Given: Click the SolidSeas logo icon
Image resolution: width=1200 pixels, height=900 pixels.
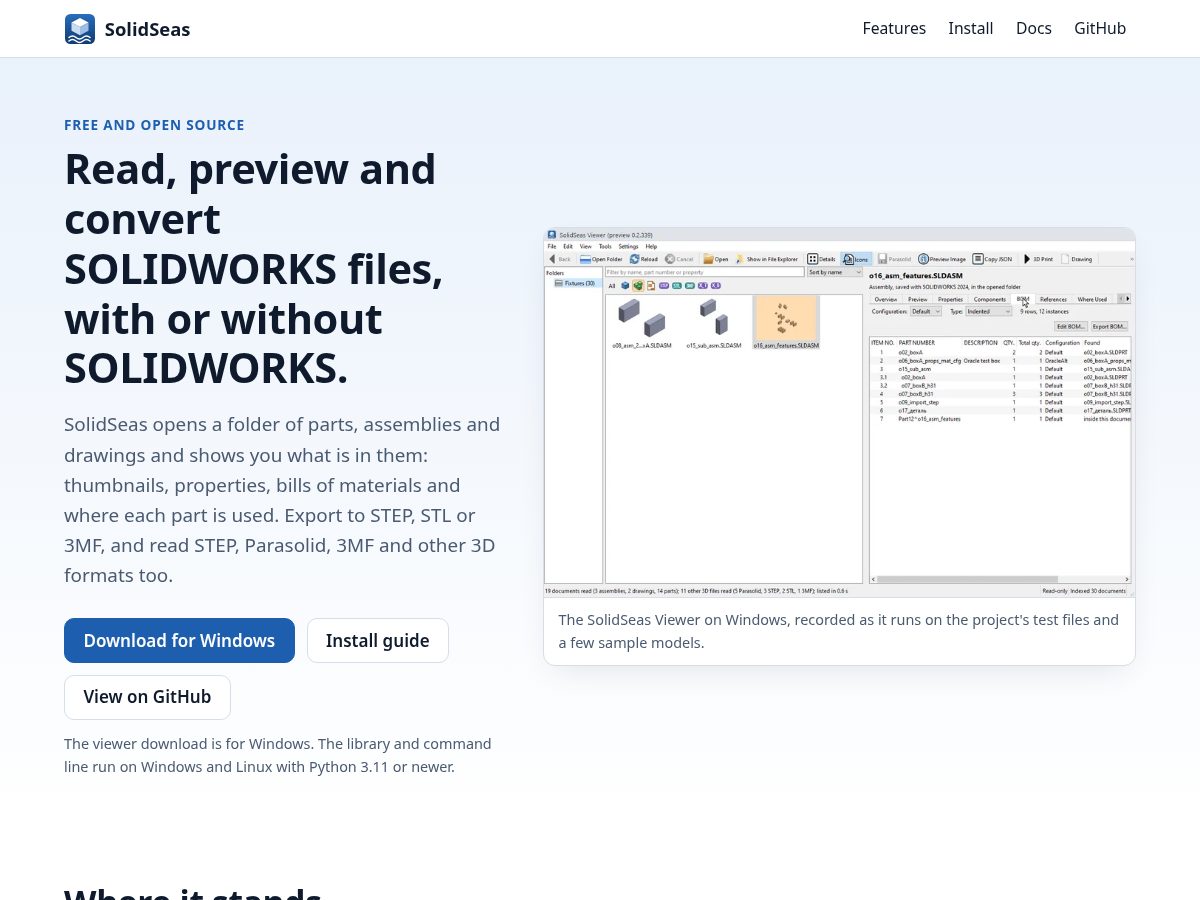Looking at the screenshot, I should point(80,29).
